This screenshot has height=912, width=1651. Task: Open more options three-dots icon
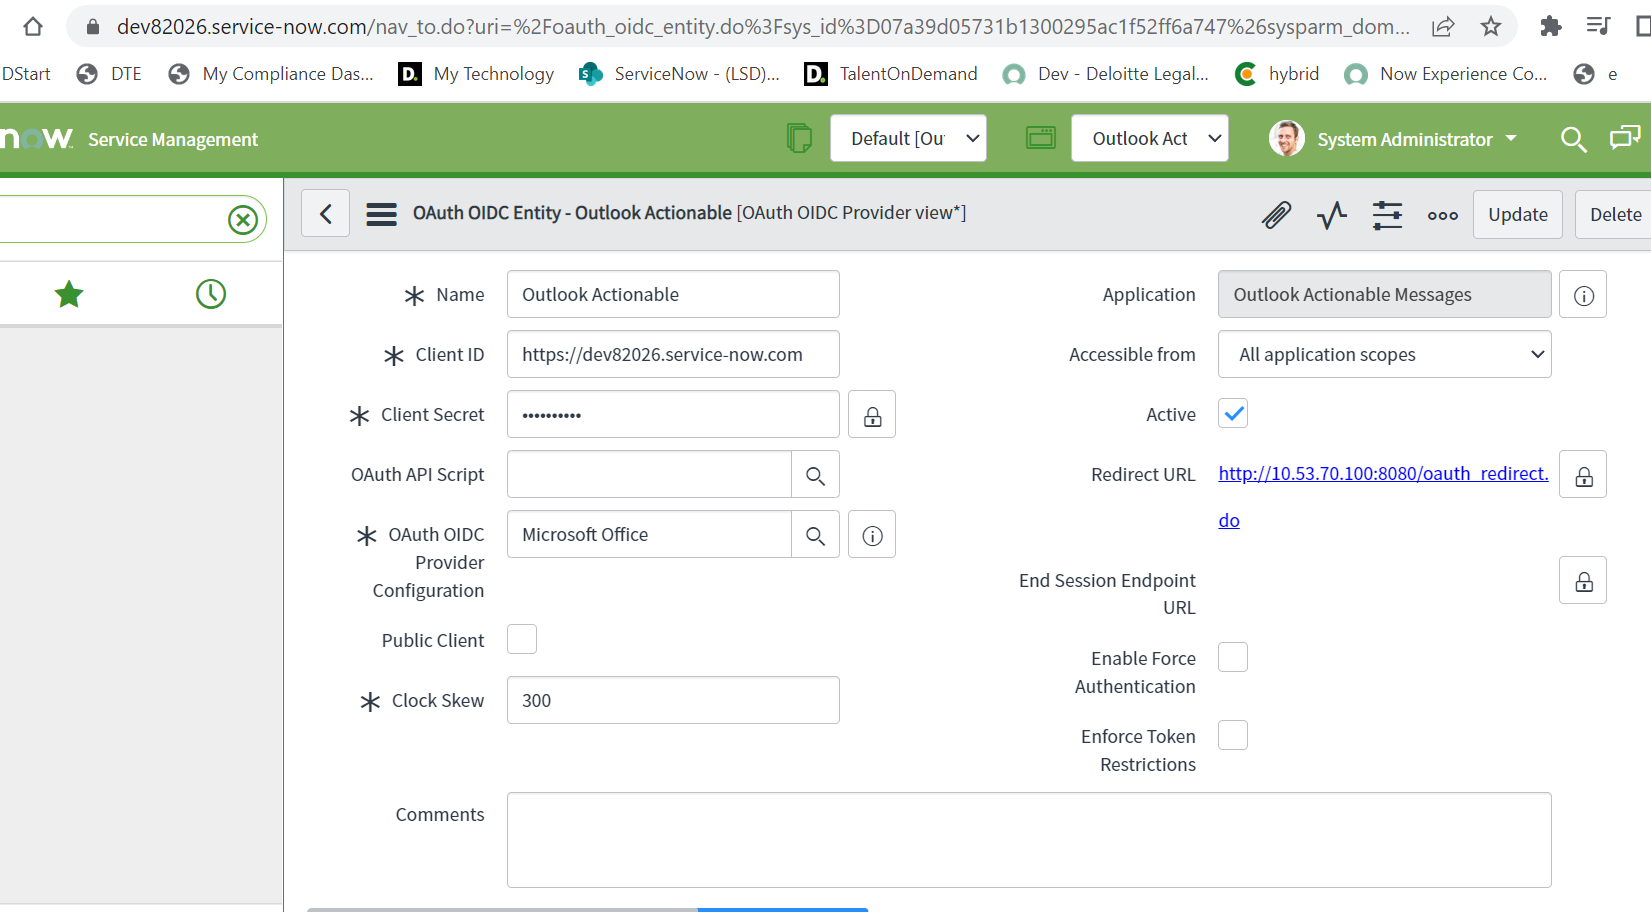tap(1443, 215)
